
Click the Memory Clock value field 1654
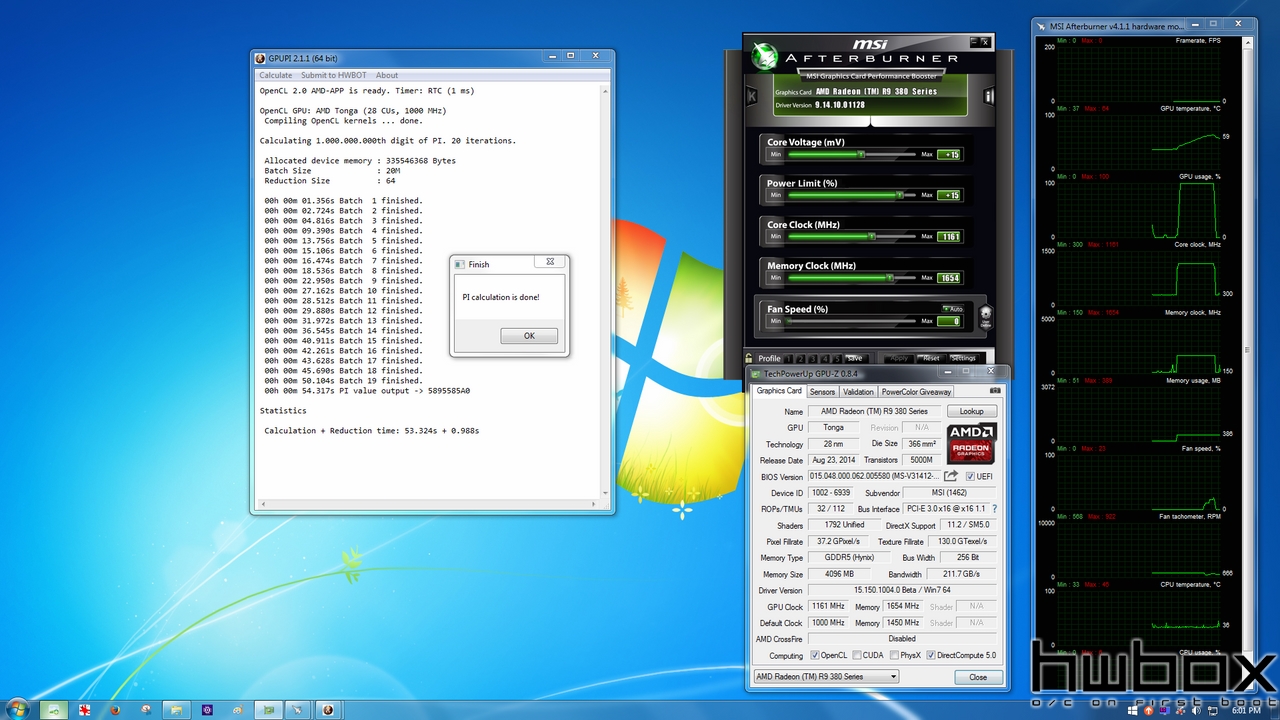pyautogui.click(x=949, y=278)
